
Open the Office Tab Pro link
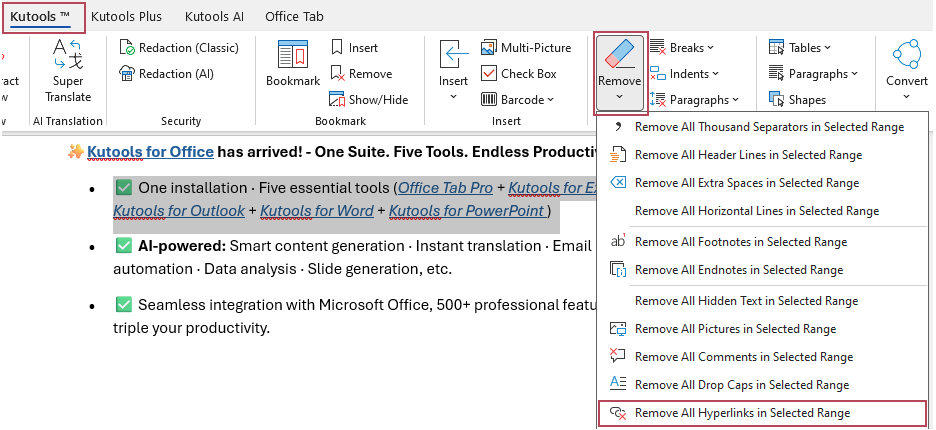pyautogui.click(x=445, y=188)
